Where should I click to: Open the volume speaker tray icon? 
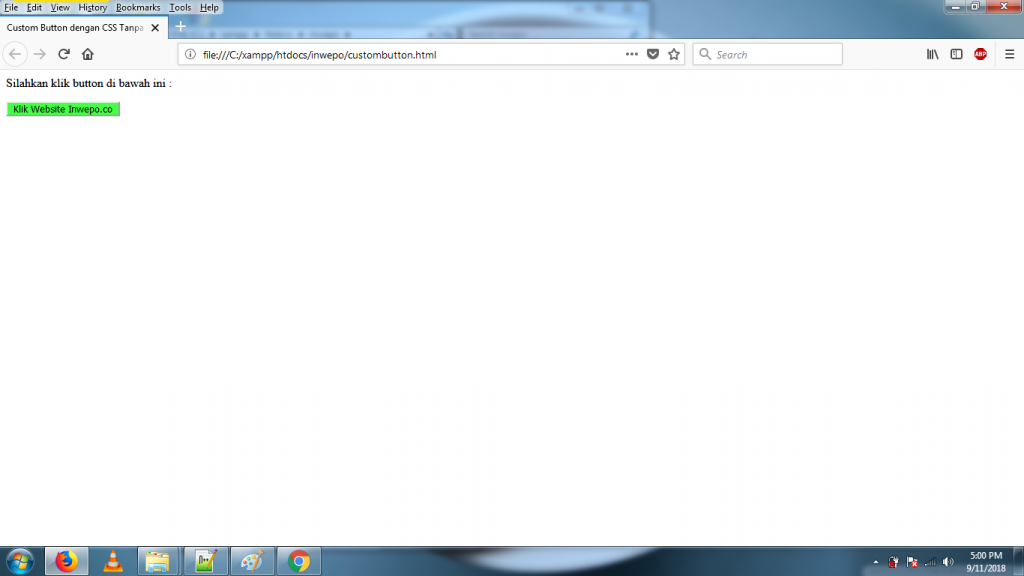coord(948,562)
